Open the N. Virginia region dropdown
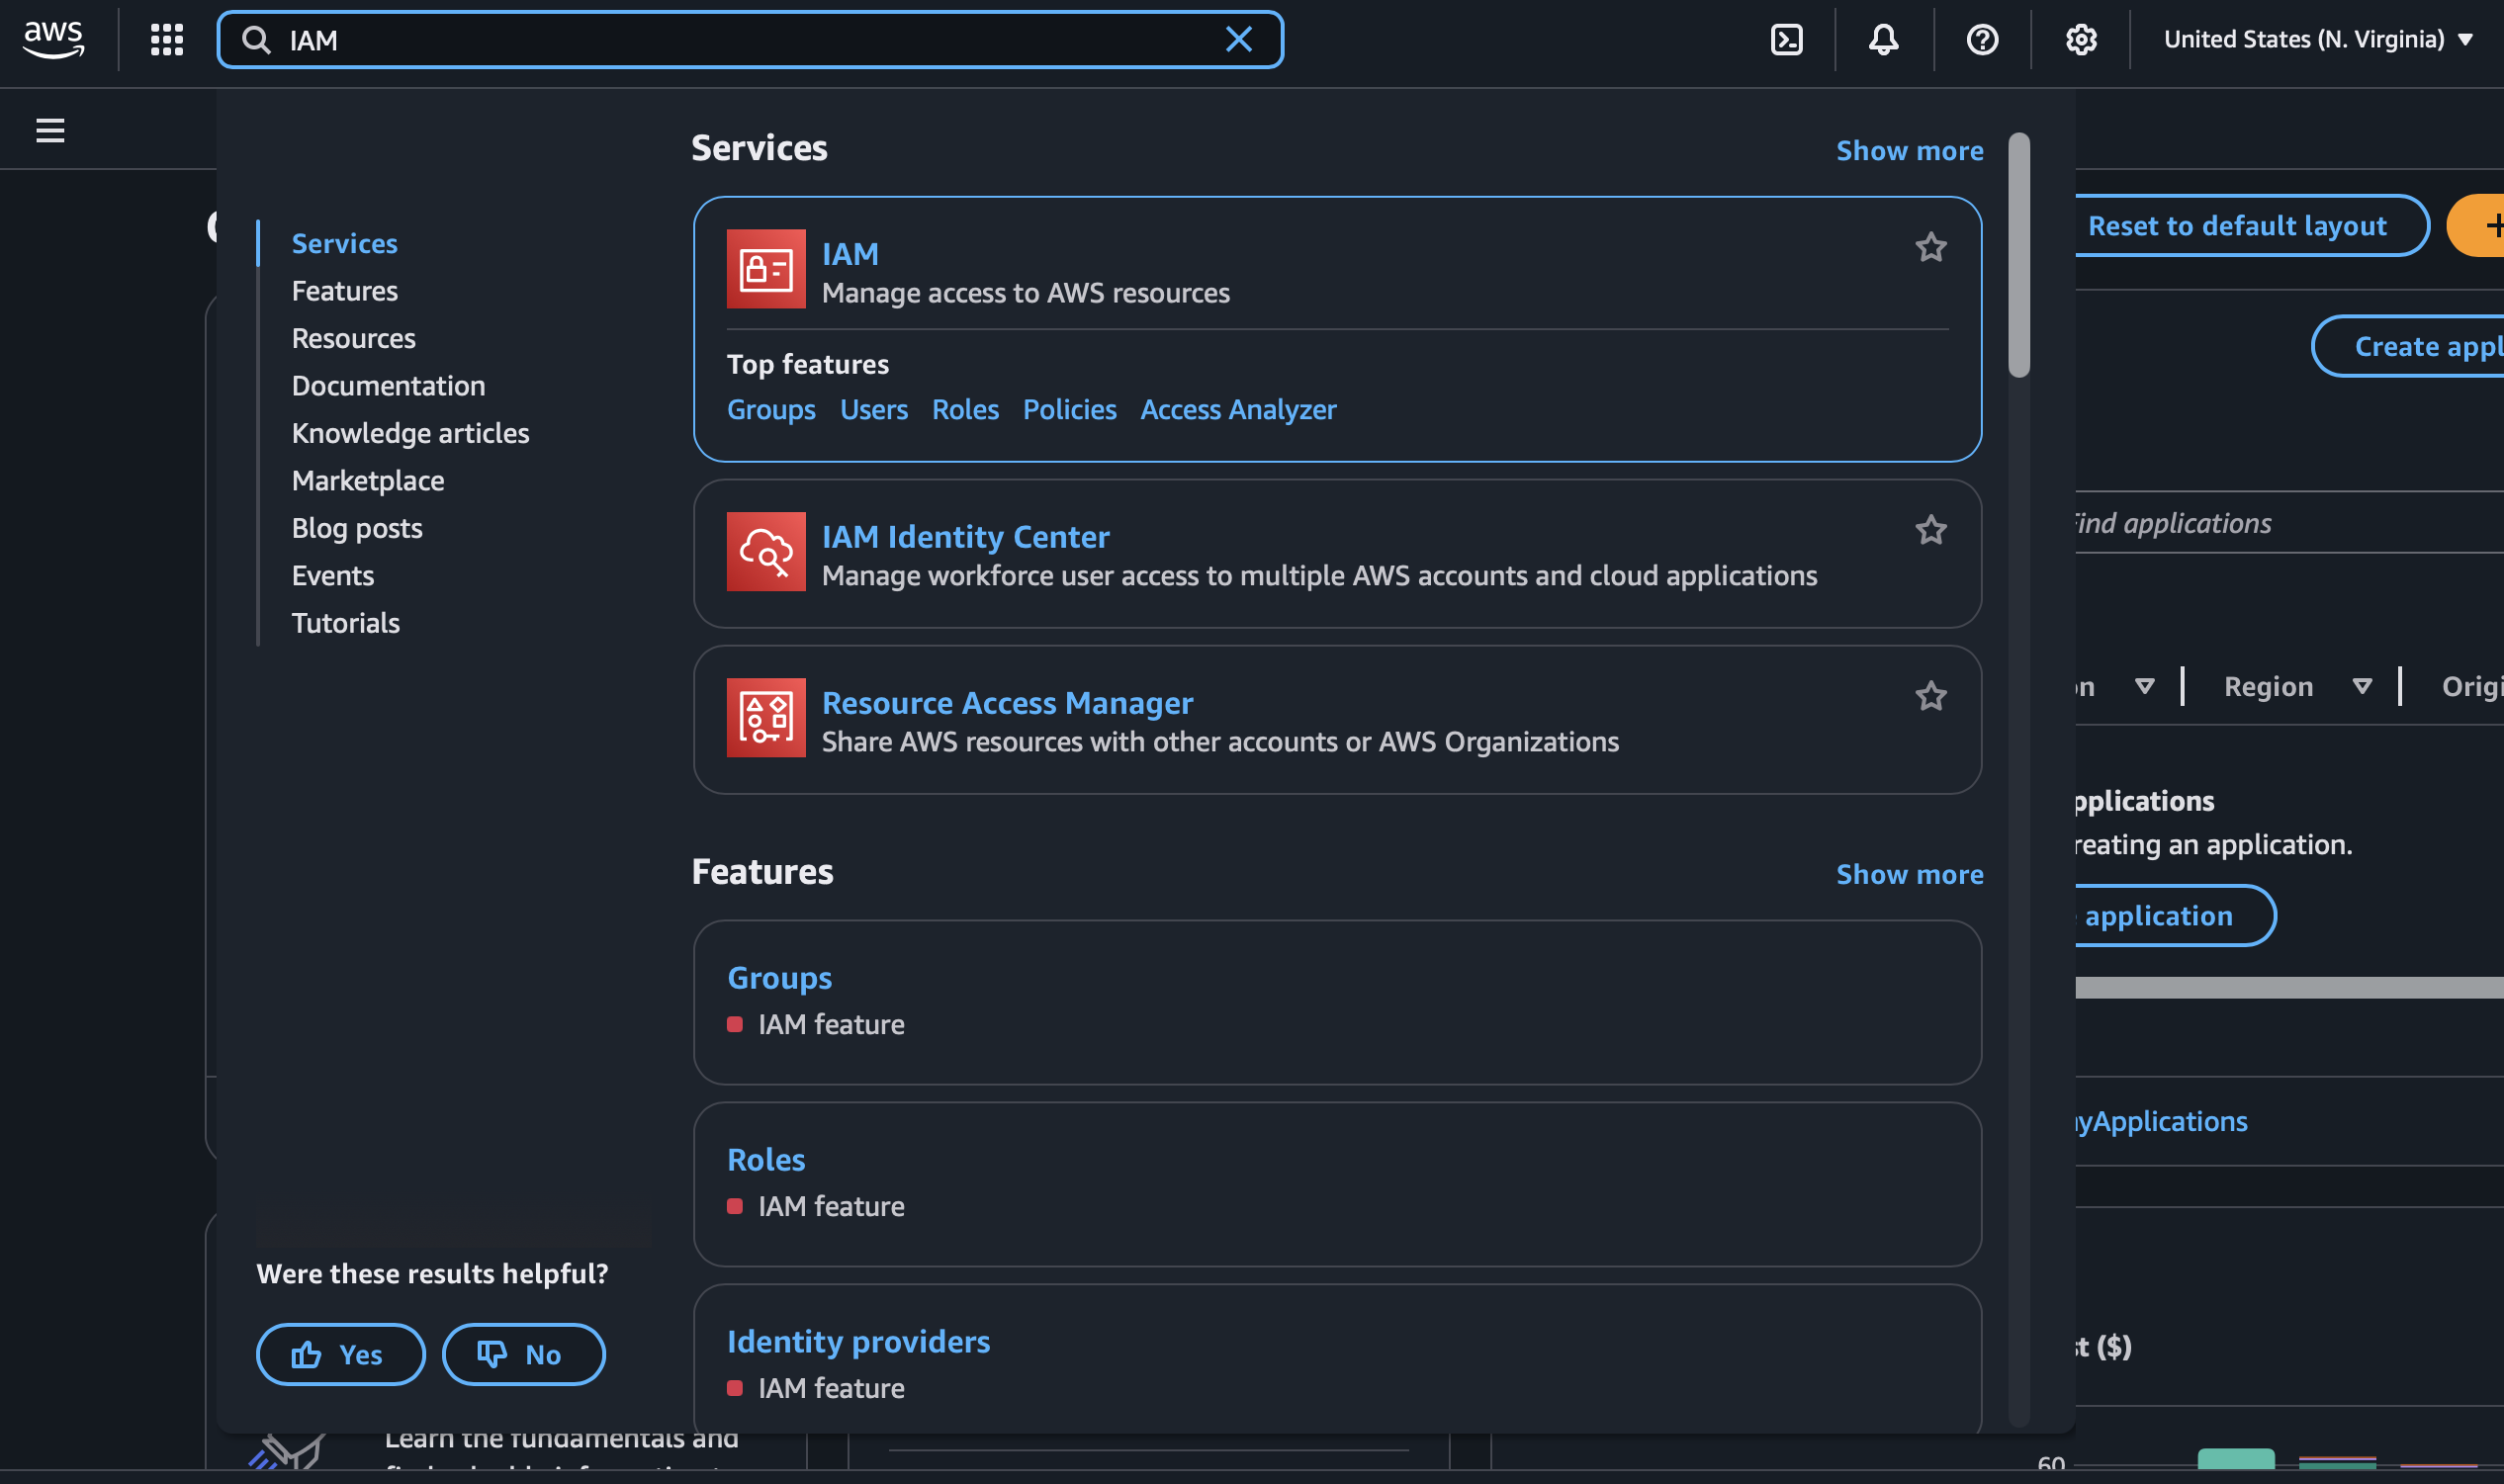The image size is (2504, 1484). pos(2316,40)
